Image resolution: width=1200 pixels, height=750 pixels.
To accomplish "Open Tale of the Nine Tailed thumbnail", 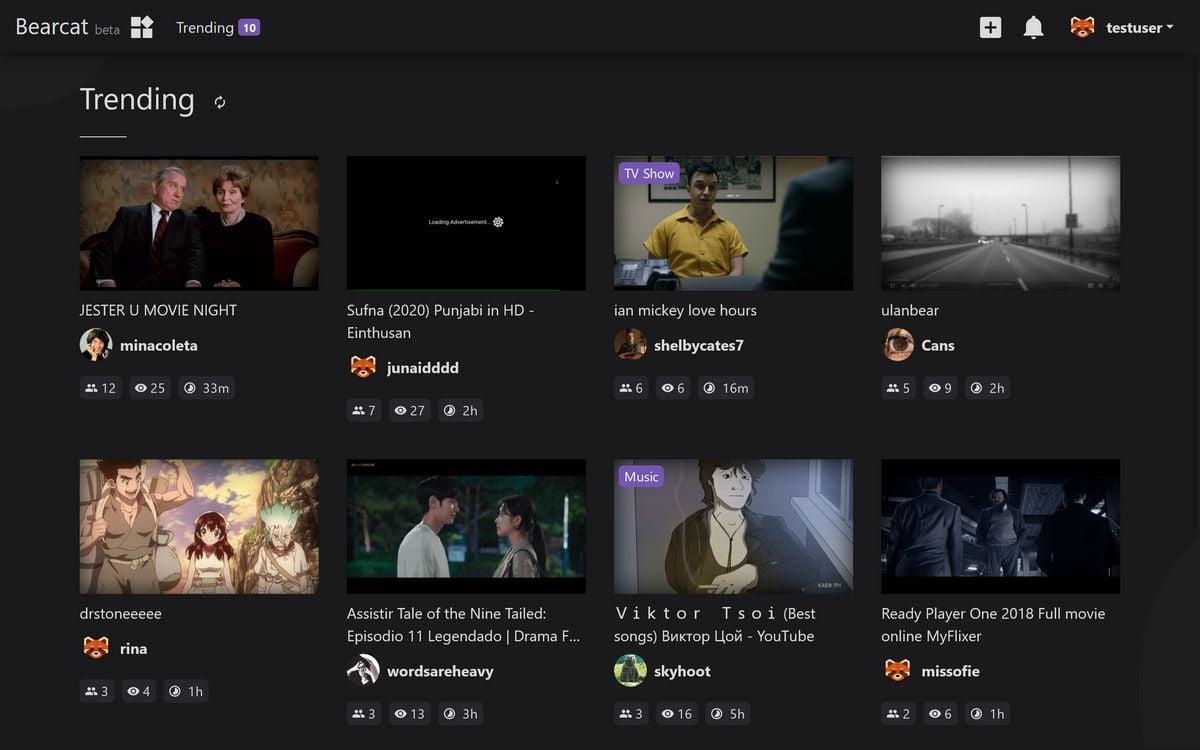I will (x=466, y=527).
